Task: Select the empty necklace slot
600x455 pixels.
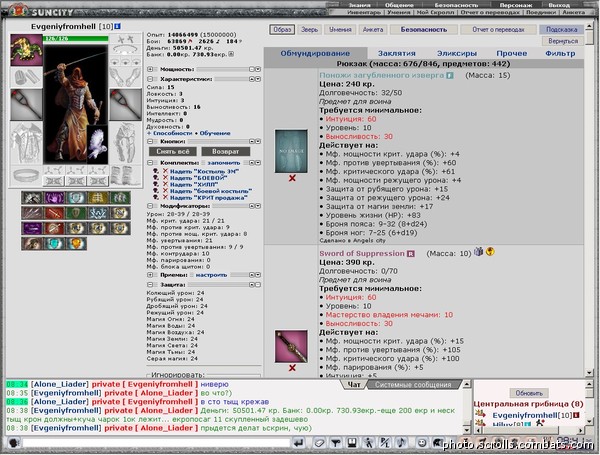Action: pyautogui.click(x=126, y=50)
